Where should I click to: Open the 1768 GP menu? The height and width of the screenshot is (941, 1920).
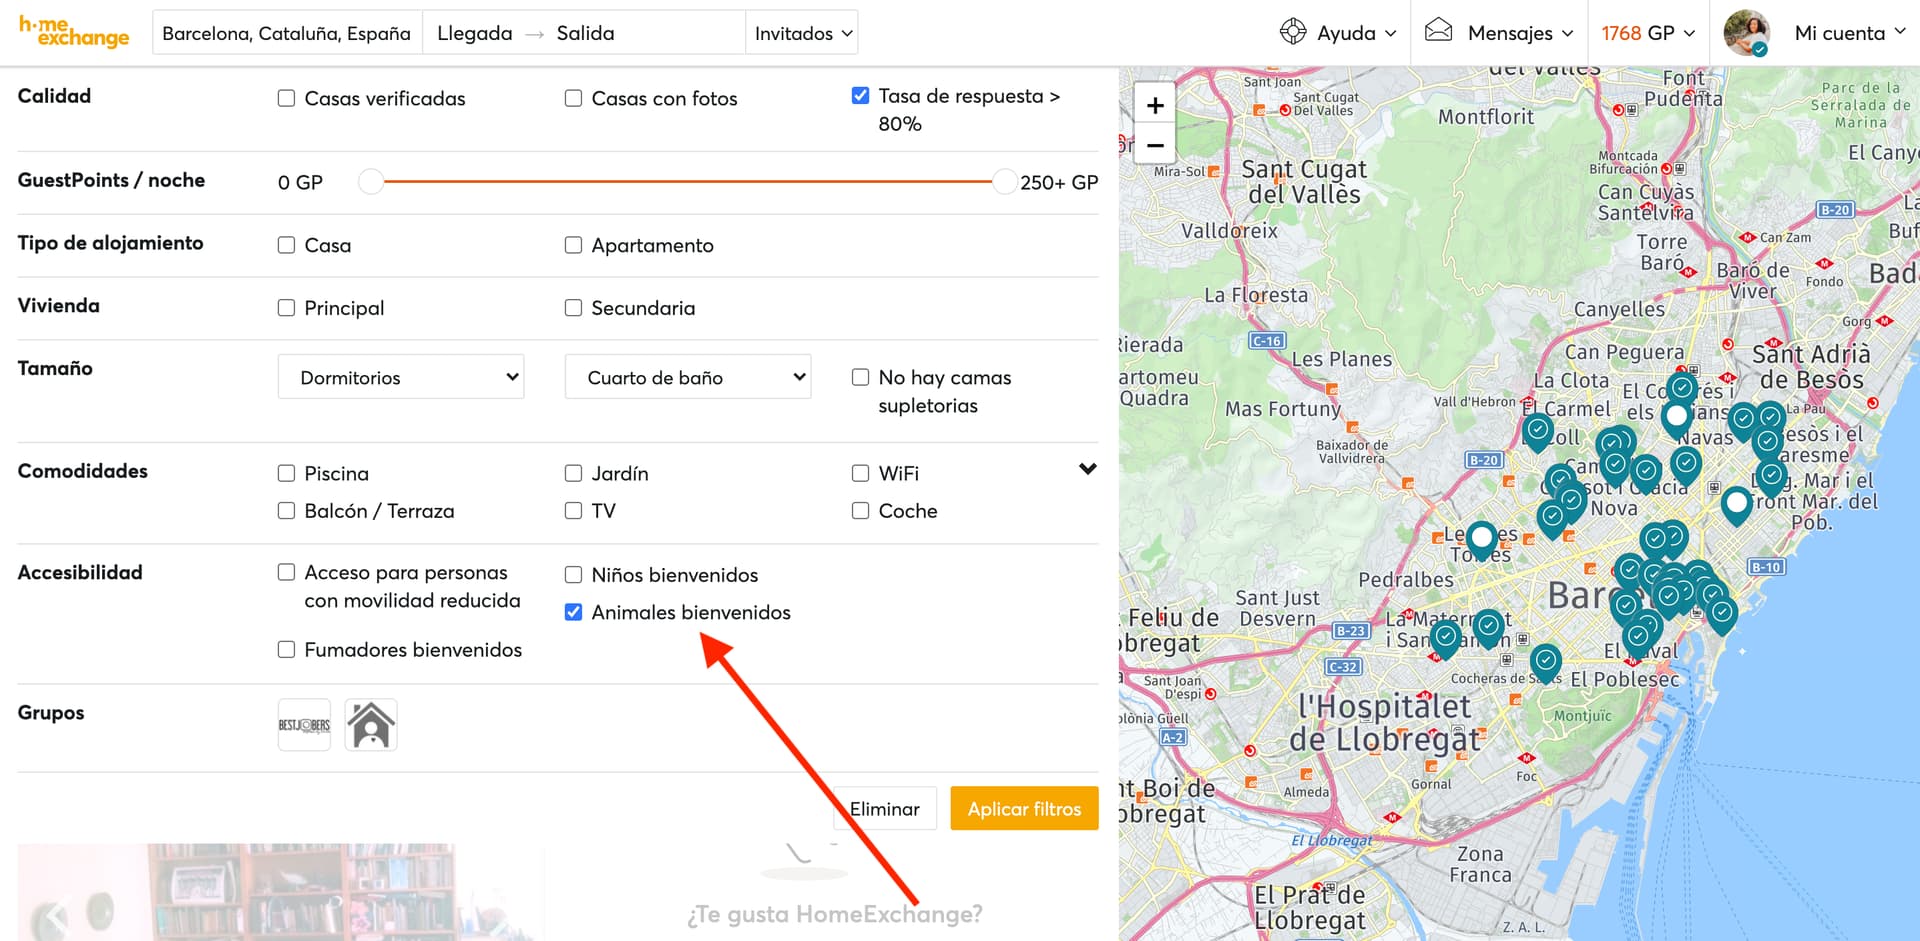click(x=1648, y=33)
